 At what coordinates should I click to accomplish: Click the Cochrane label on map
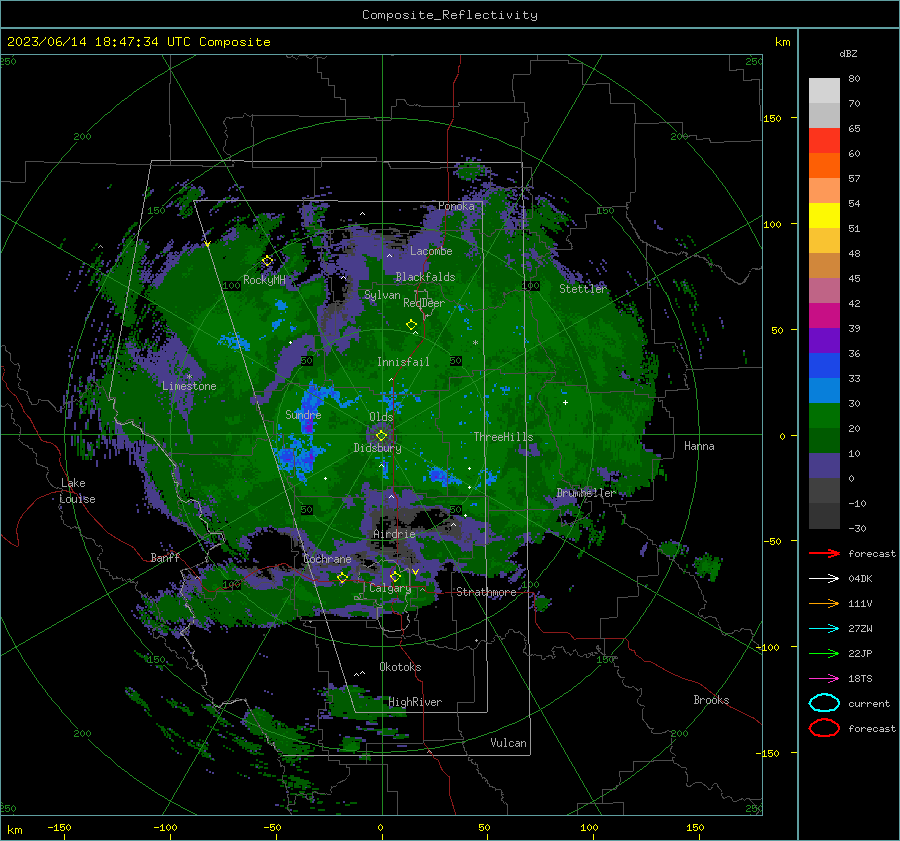pos(327,559)
